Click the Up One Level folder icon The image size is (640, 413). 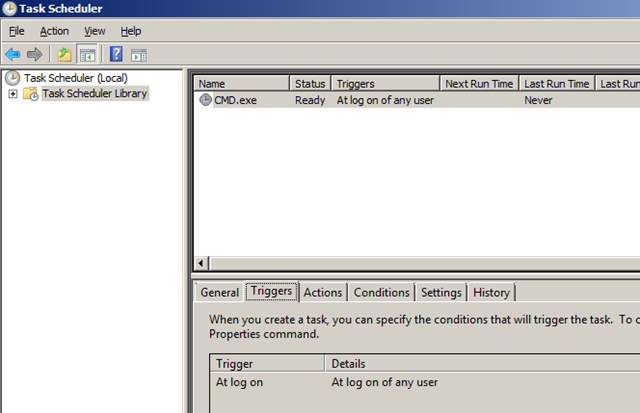tap(64, 54)
